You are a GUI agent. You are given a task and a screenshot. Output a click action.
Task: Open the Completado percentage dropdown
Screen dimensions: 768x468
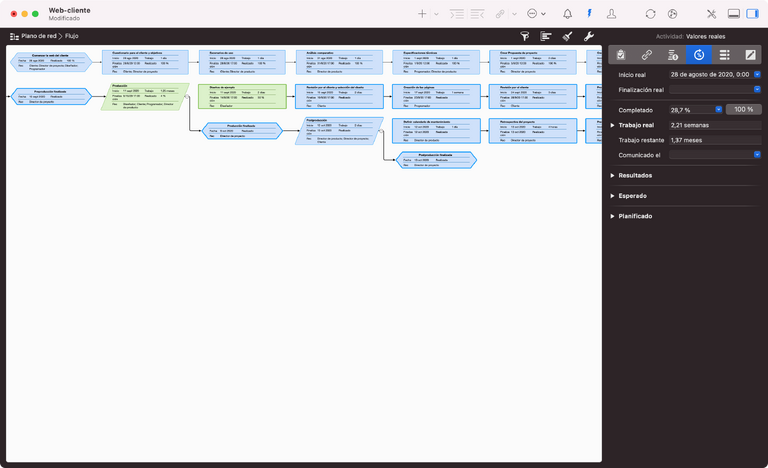point(718,109)
